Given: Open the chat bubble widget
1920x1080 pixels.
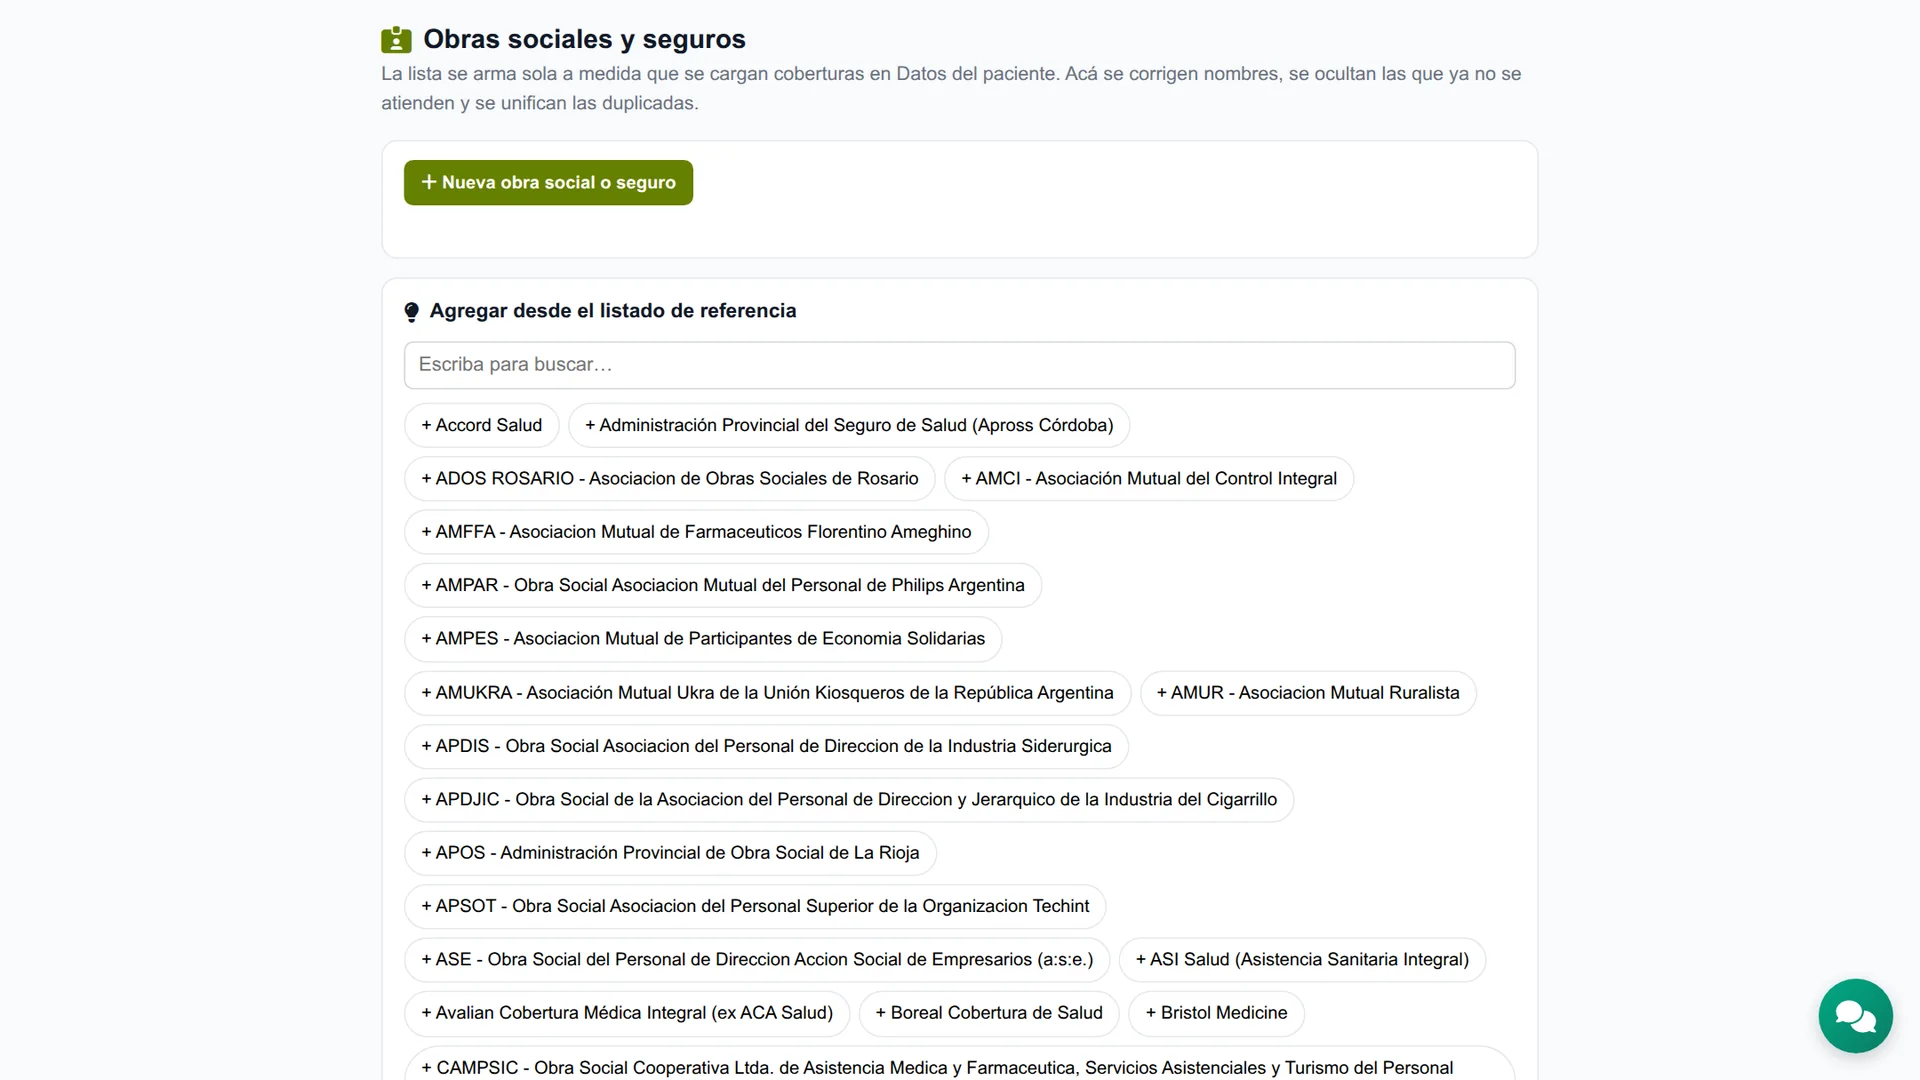Looking at the screenshot, I should pos(1855,1016).
